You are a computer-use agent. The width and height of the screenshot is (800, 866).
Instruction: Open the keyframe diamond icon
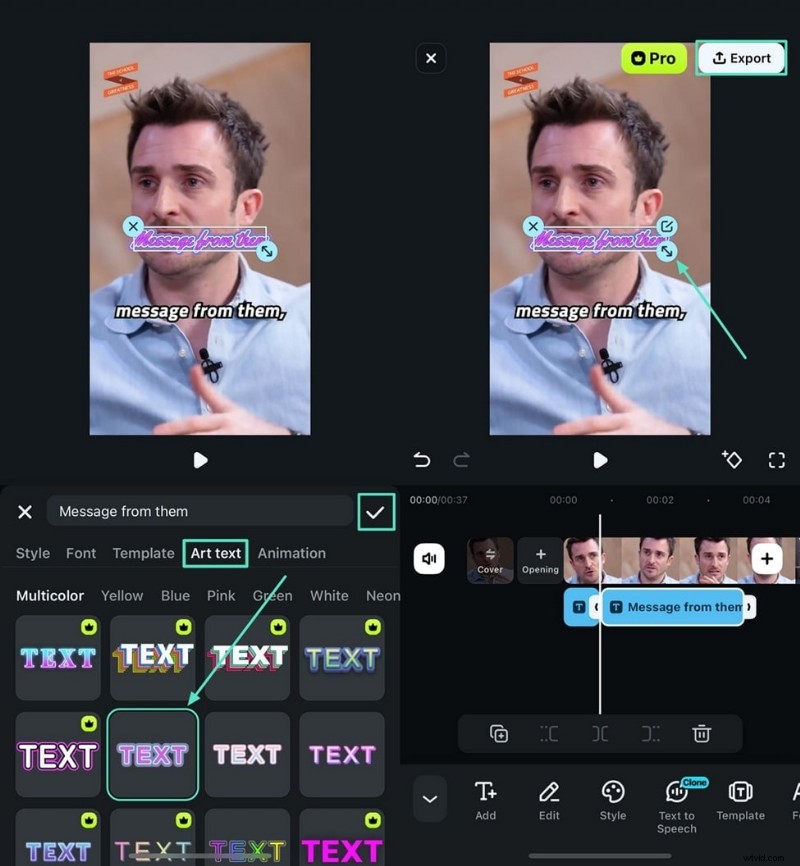coord(733,460)
